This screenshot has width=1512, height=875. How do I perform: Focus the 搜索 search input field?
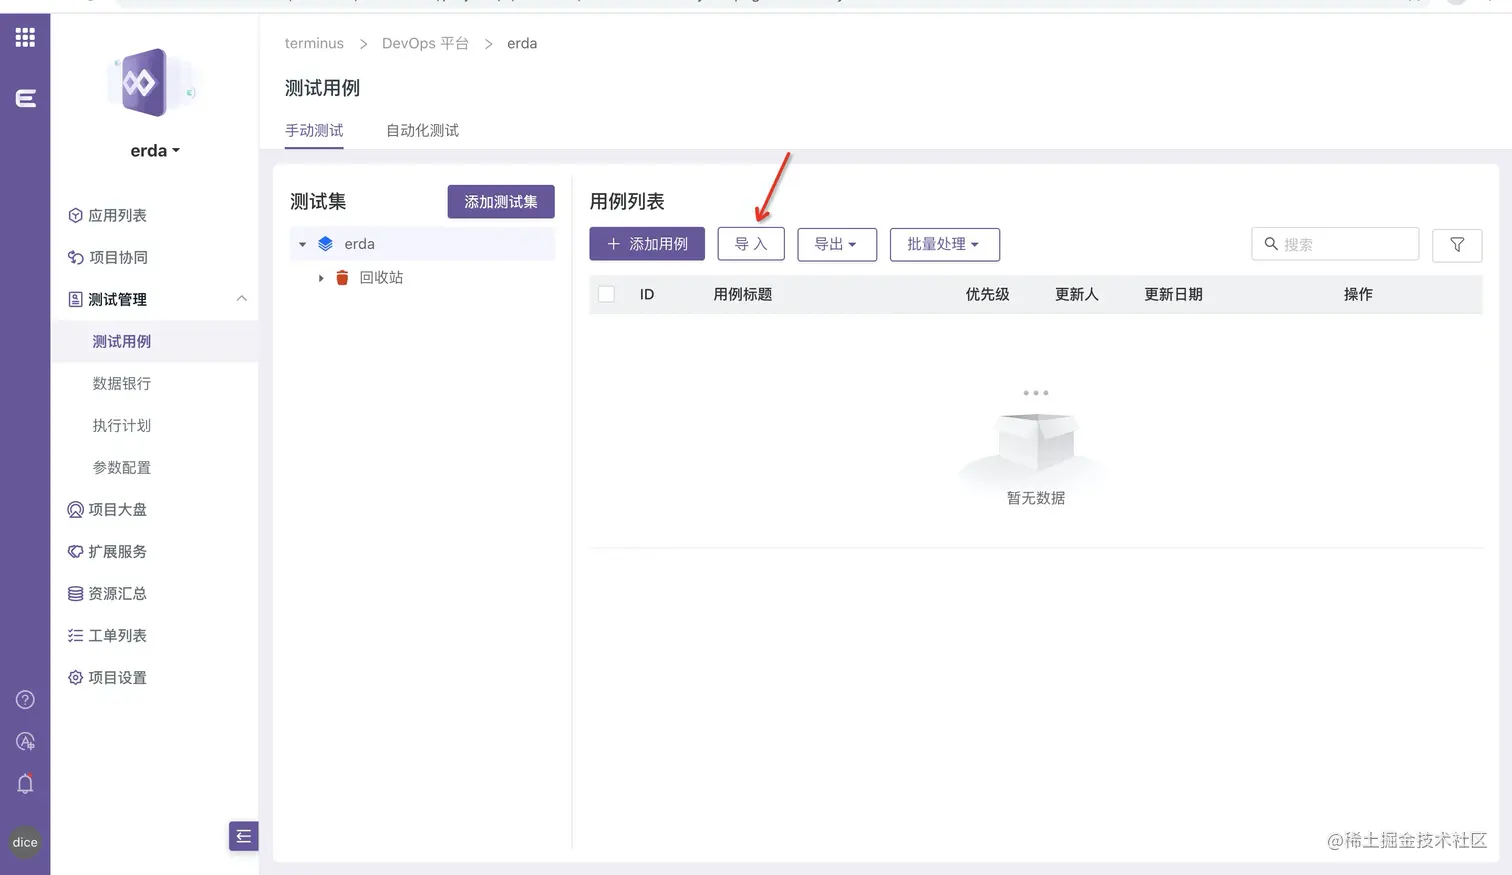pyautogui.click(x=1335, y=244)
